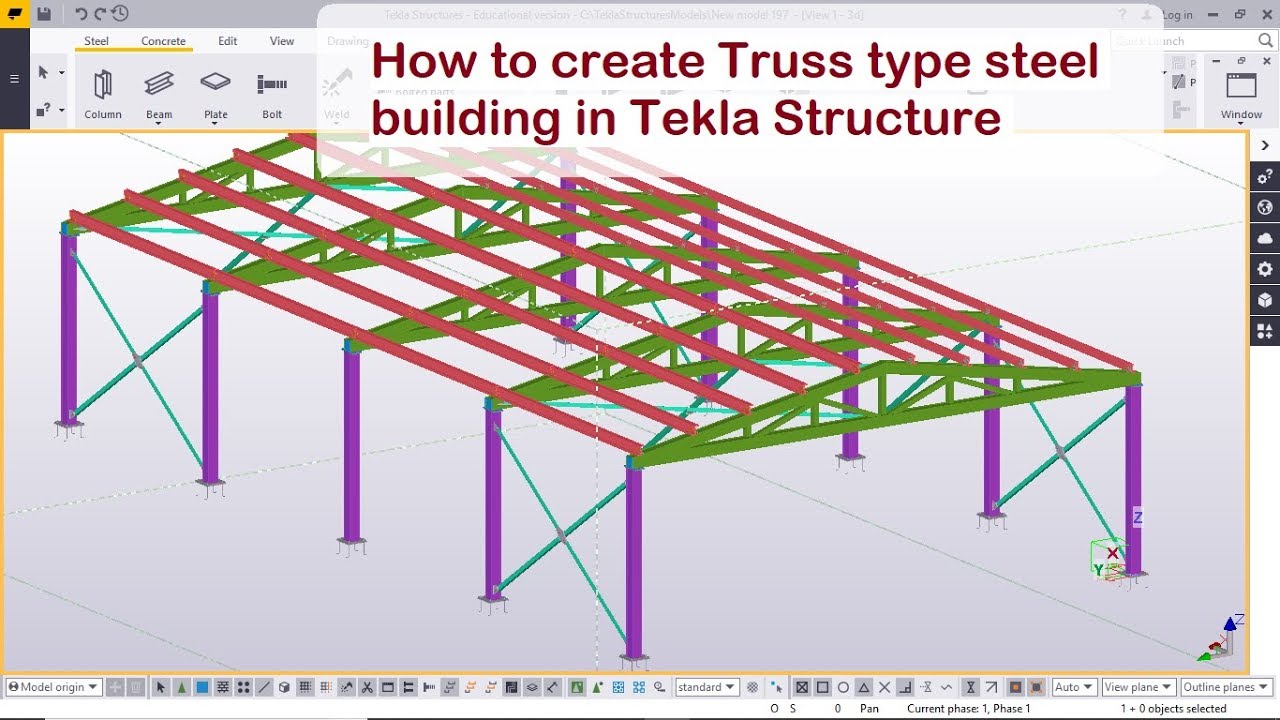Toggle snap to perpendicular points switch

[905, 687]
